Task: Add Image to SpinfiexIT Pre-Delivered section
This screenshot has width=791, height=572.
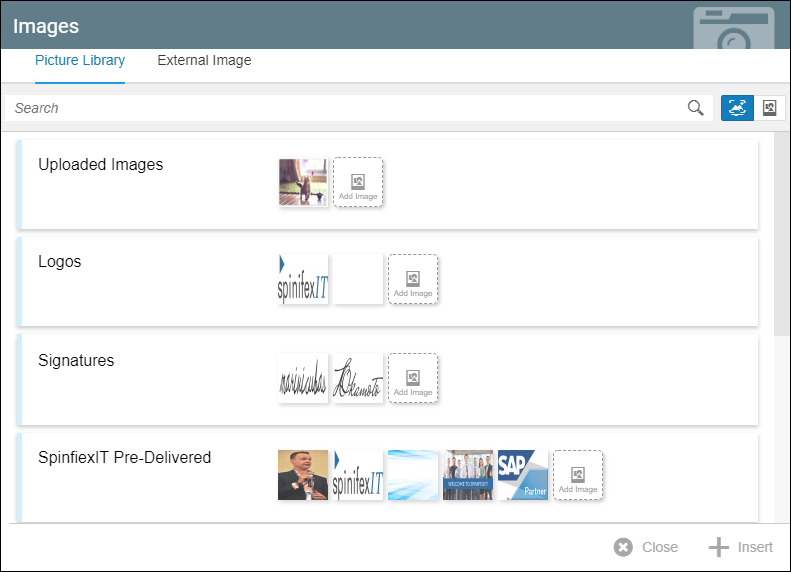Action: pyautogui.click(x=578, y=475)
